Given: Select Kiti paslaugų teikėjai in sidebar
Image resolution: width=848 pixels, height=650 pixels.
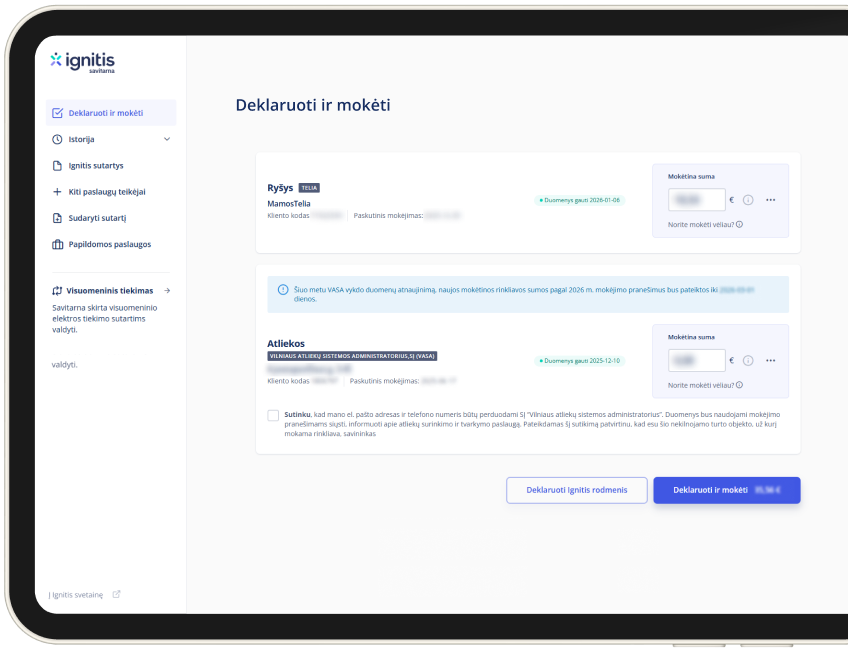Looking at the screenshot, I should [107, 192].
